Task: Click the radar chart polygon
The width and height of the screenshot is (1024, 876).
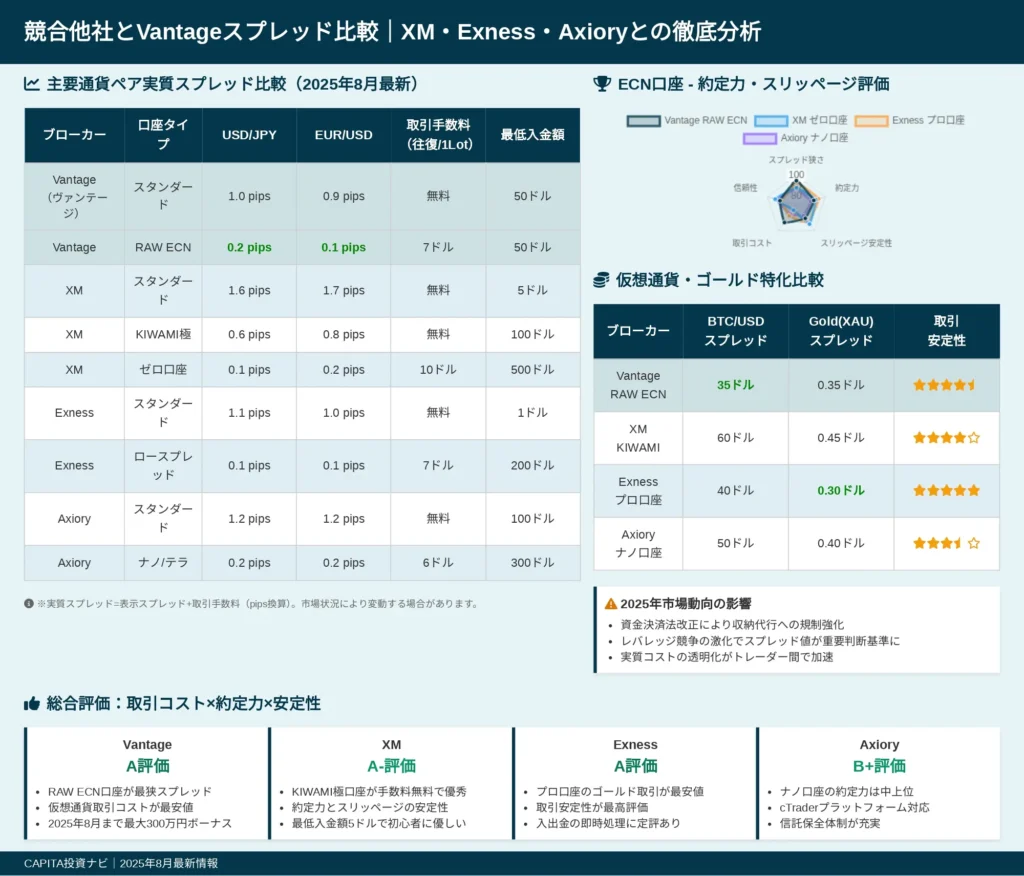Action: point(796,204)
